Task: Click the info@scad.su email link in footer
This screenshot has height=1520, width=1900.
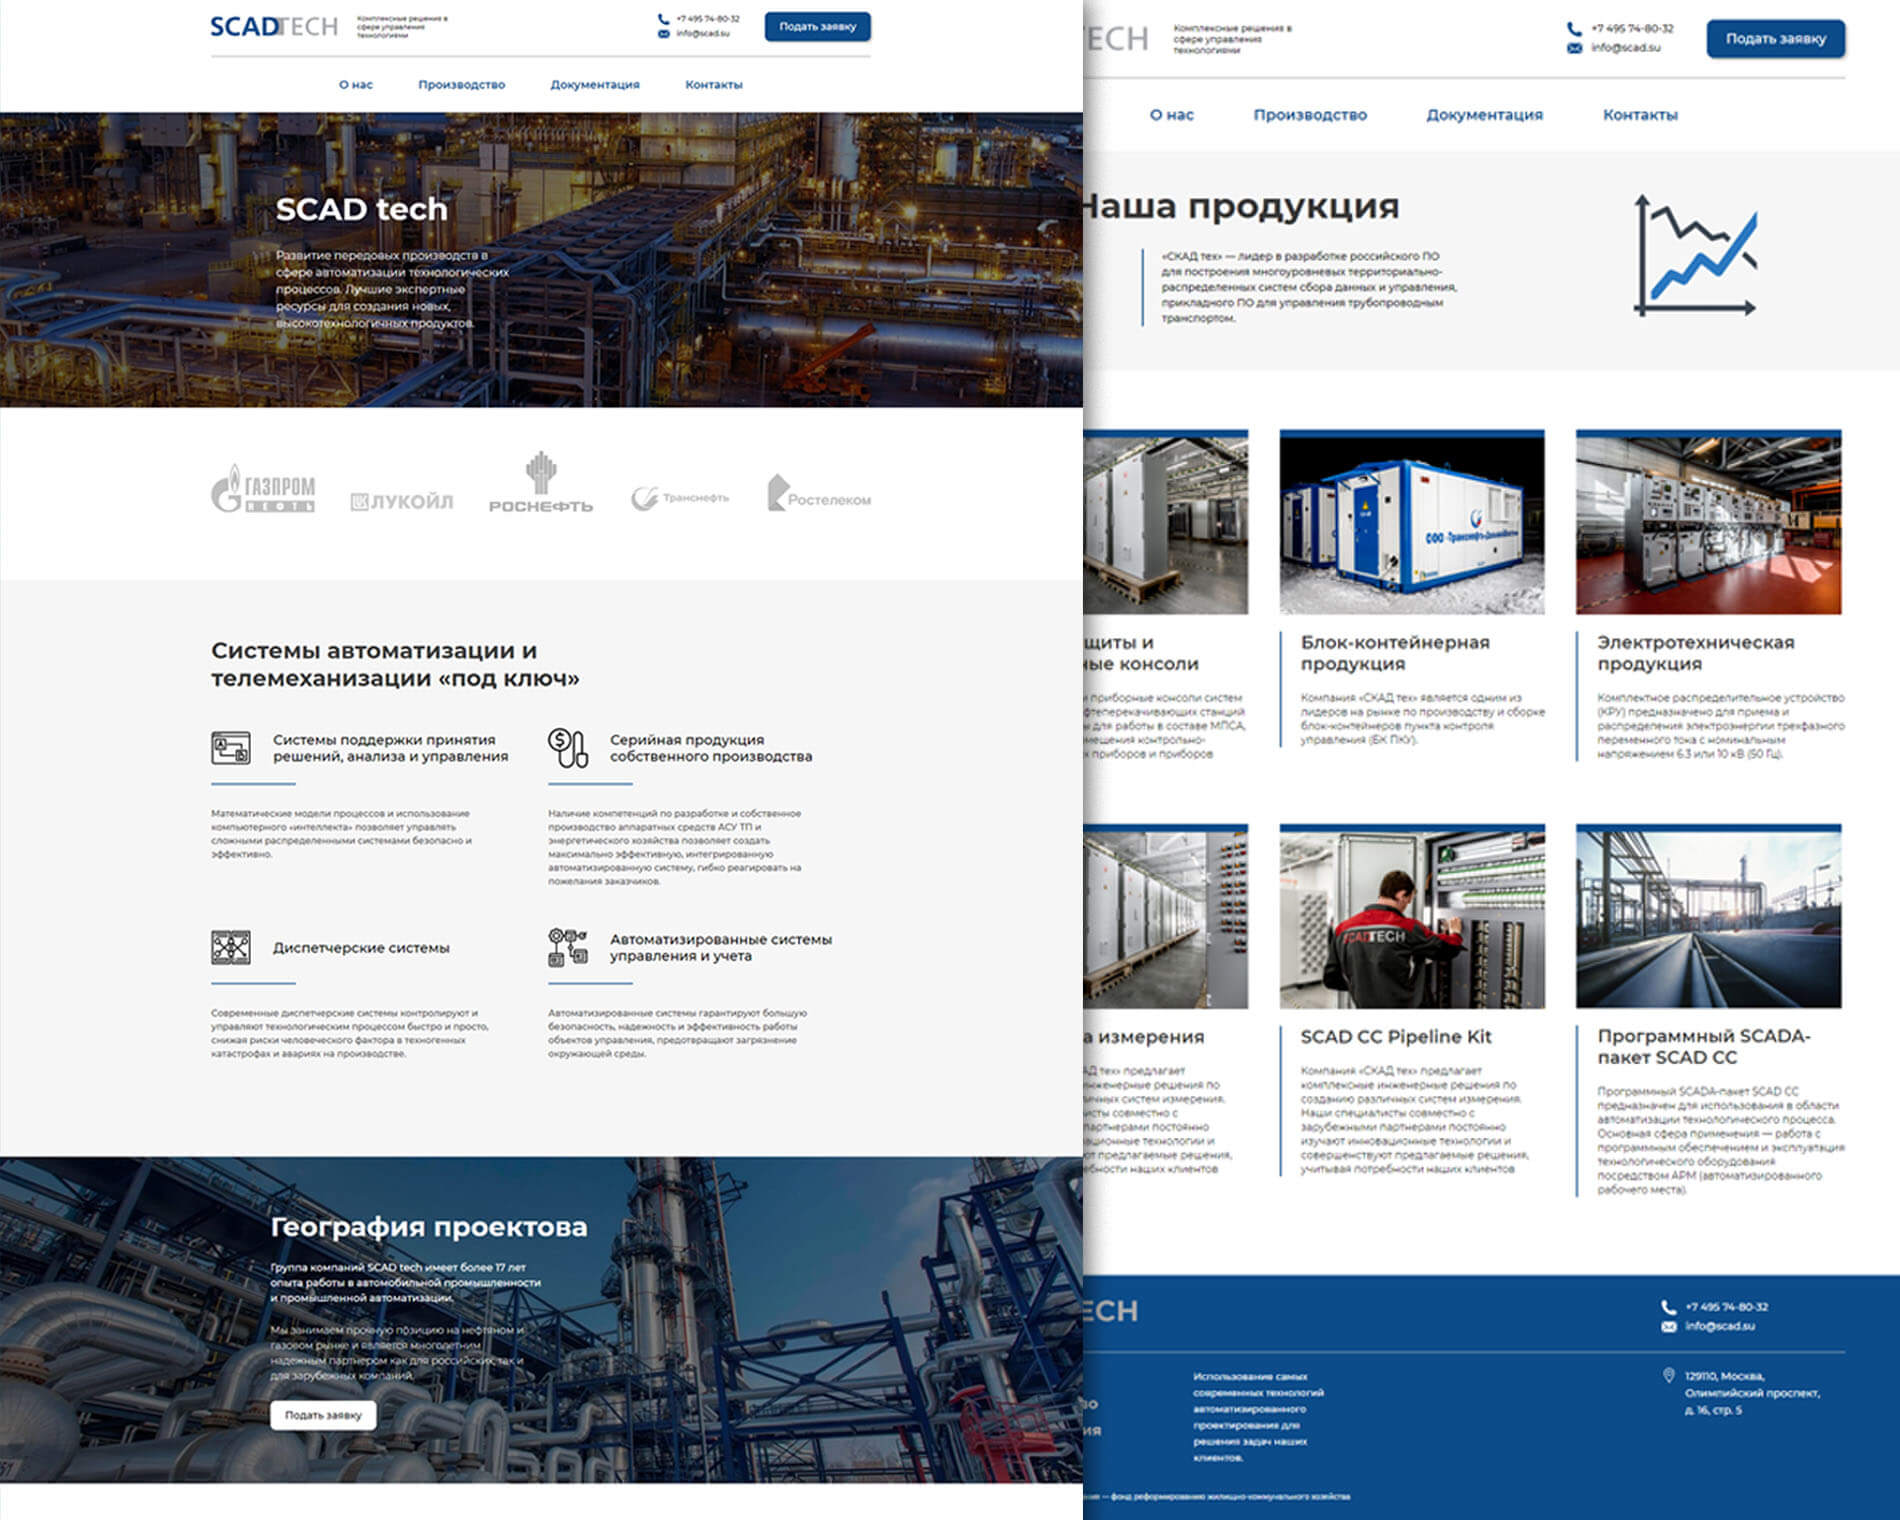Action: coord(1719,1326)
